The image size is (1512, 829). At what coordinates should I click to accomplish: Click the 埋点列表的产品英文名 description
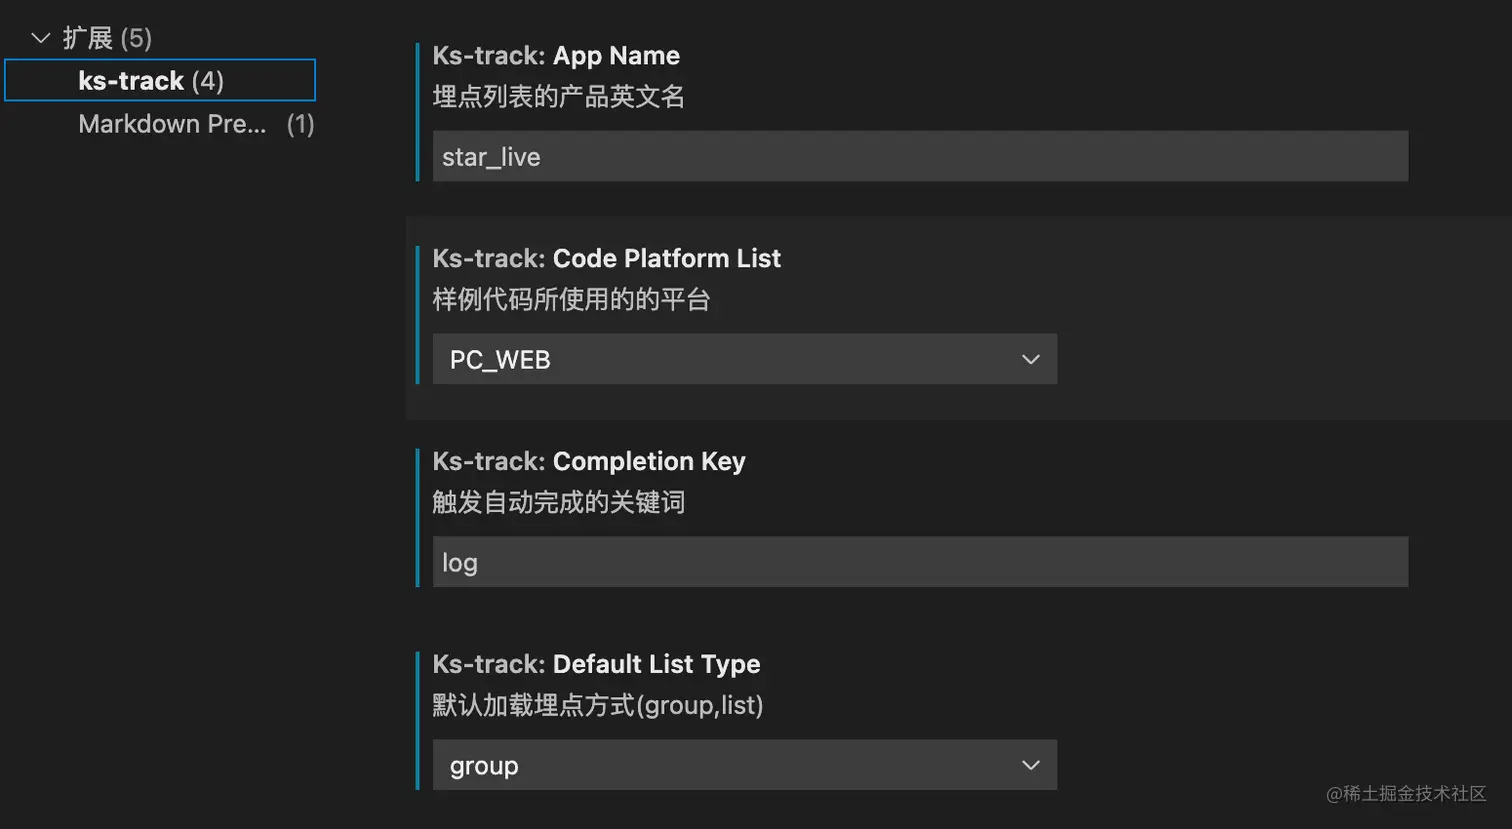point(558,97)
